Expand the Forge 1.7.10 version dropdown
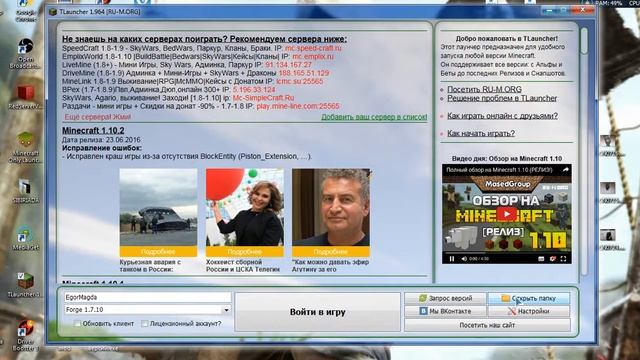Viewport: 640px width, 360px height. click(226, 310)
